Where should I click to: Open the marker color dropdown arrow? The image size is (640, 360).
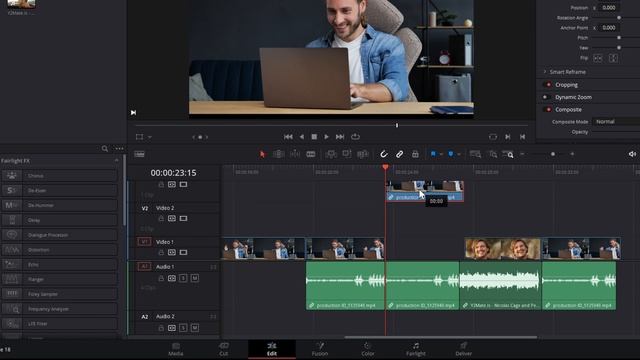pos(459,154)
